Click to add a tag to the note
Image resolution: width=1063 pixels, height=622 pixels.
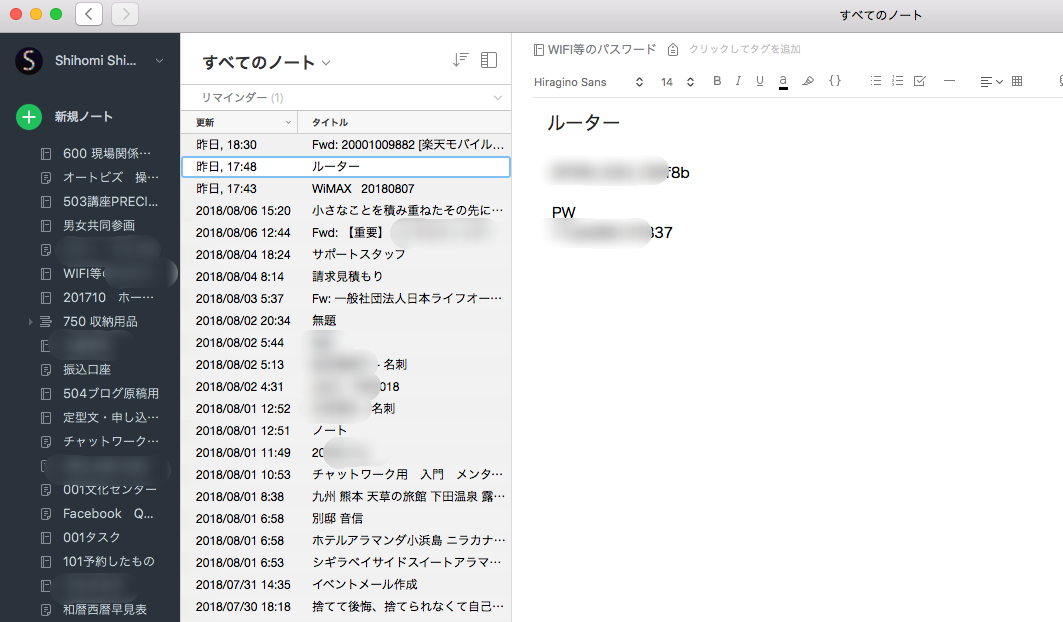point(744,50)
